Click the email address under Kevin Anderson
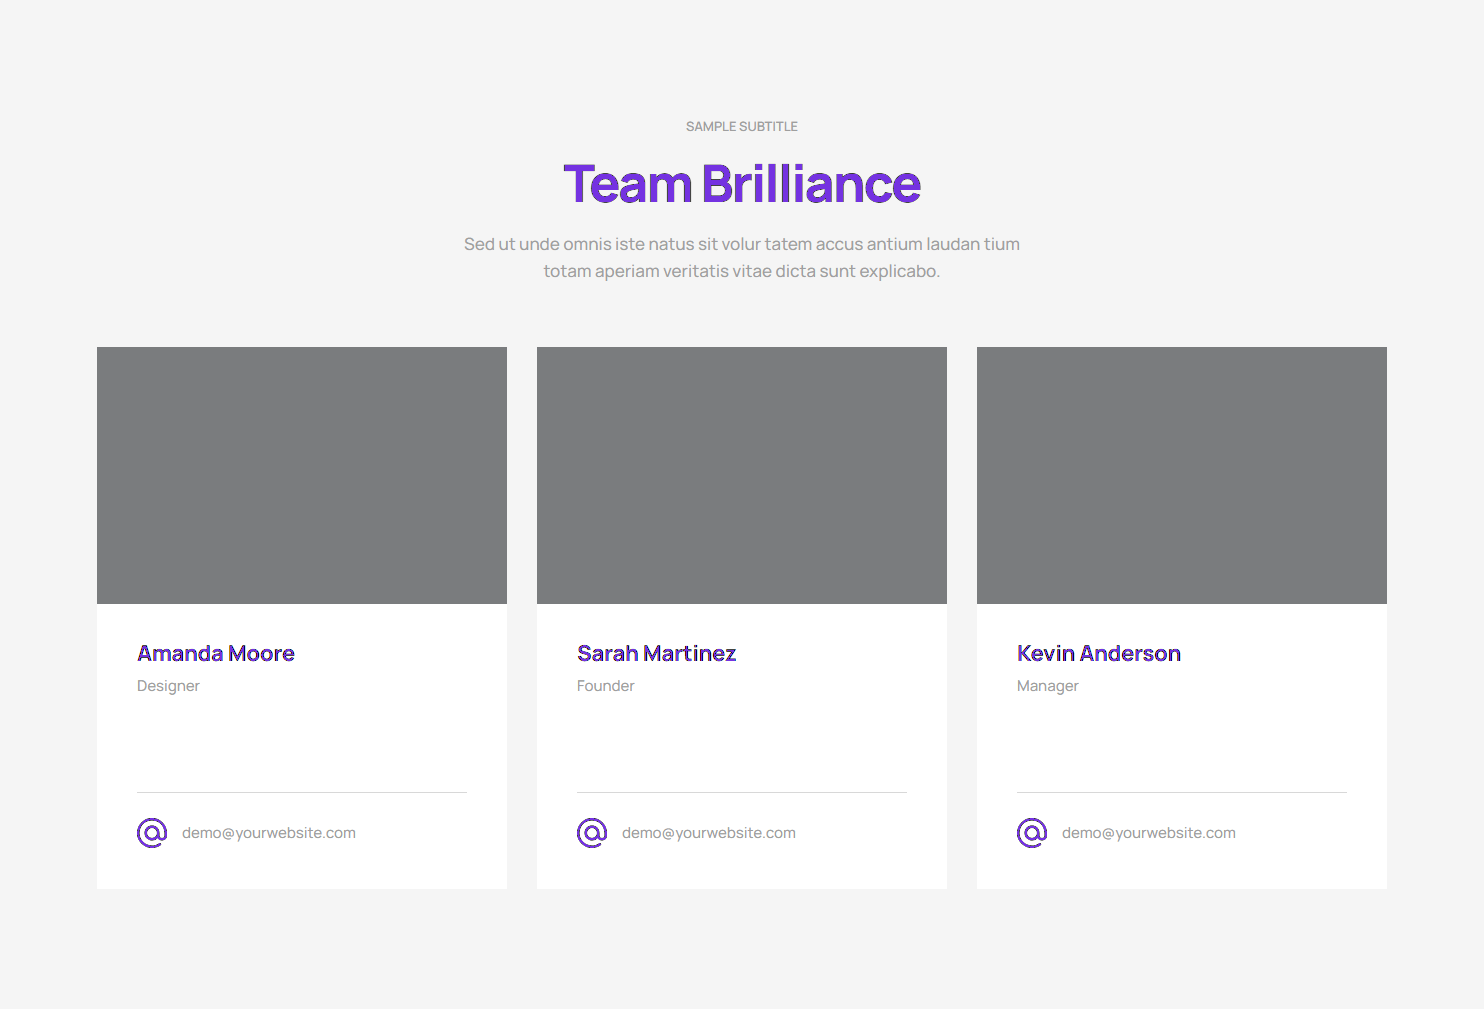1484x1009 pixels. click(1149, 833)
